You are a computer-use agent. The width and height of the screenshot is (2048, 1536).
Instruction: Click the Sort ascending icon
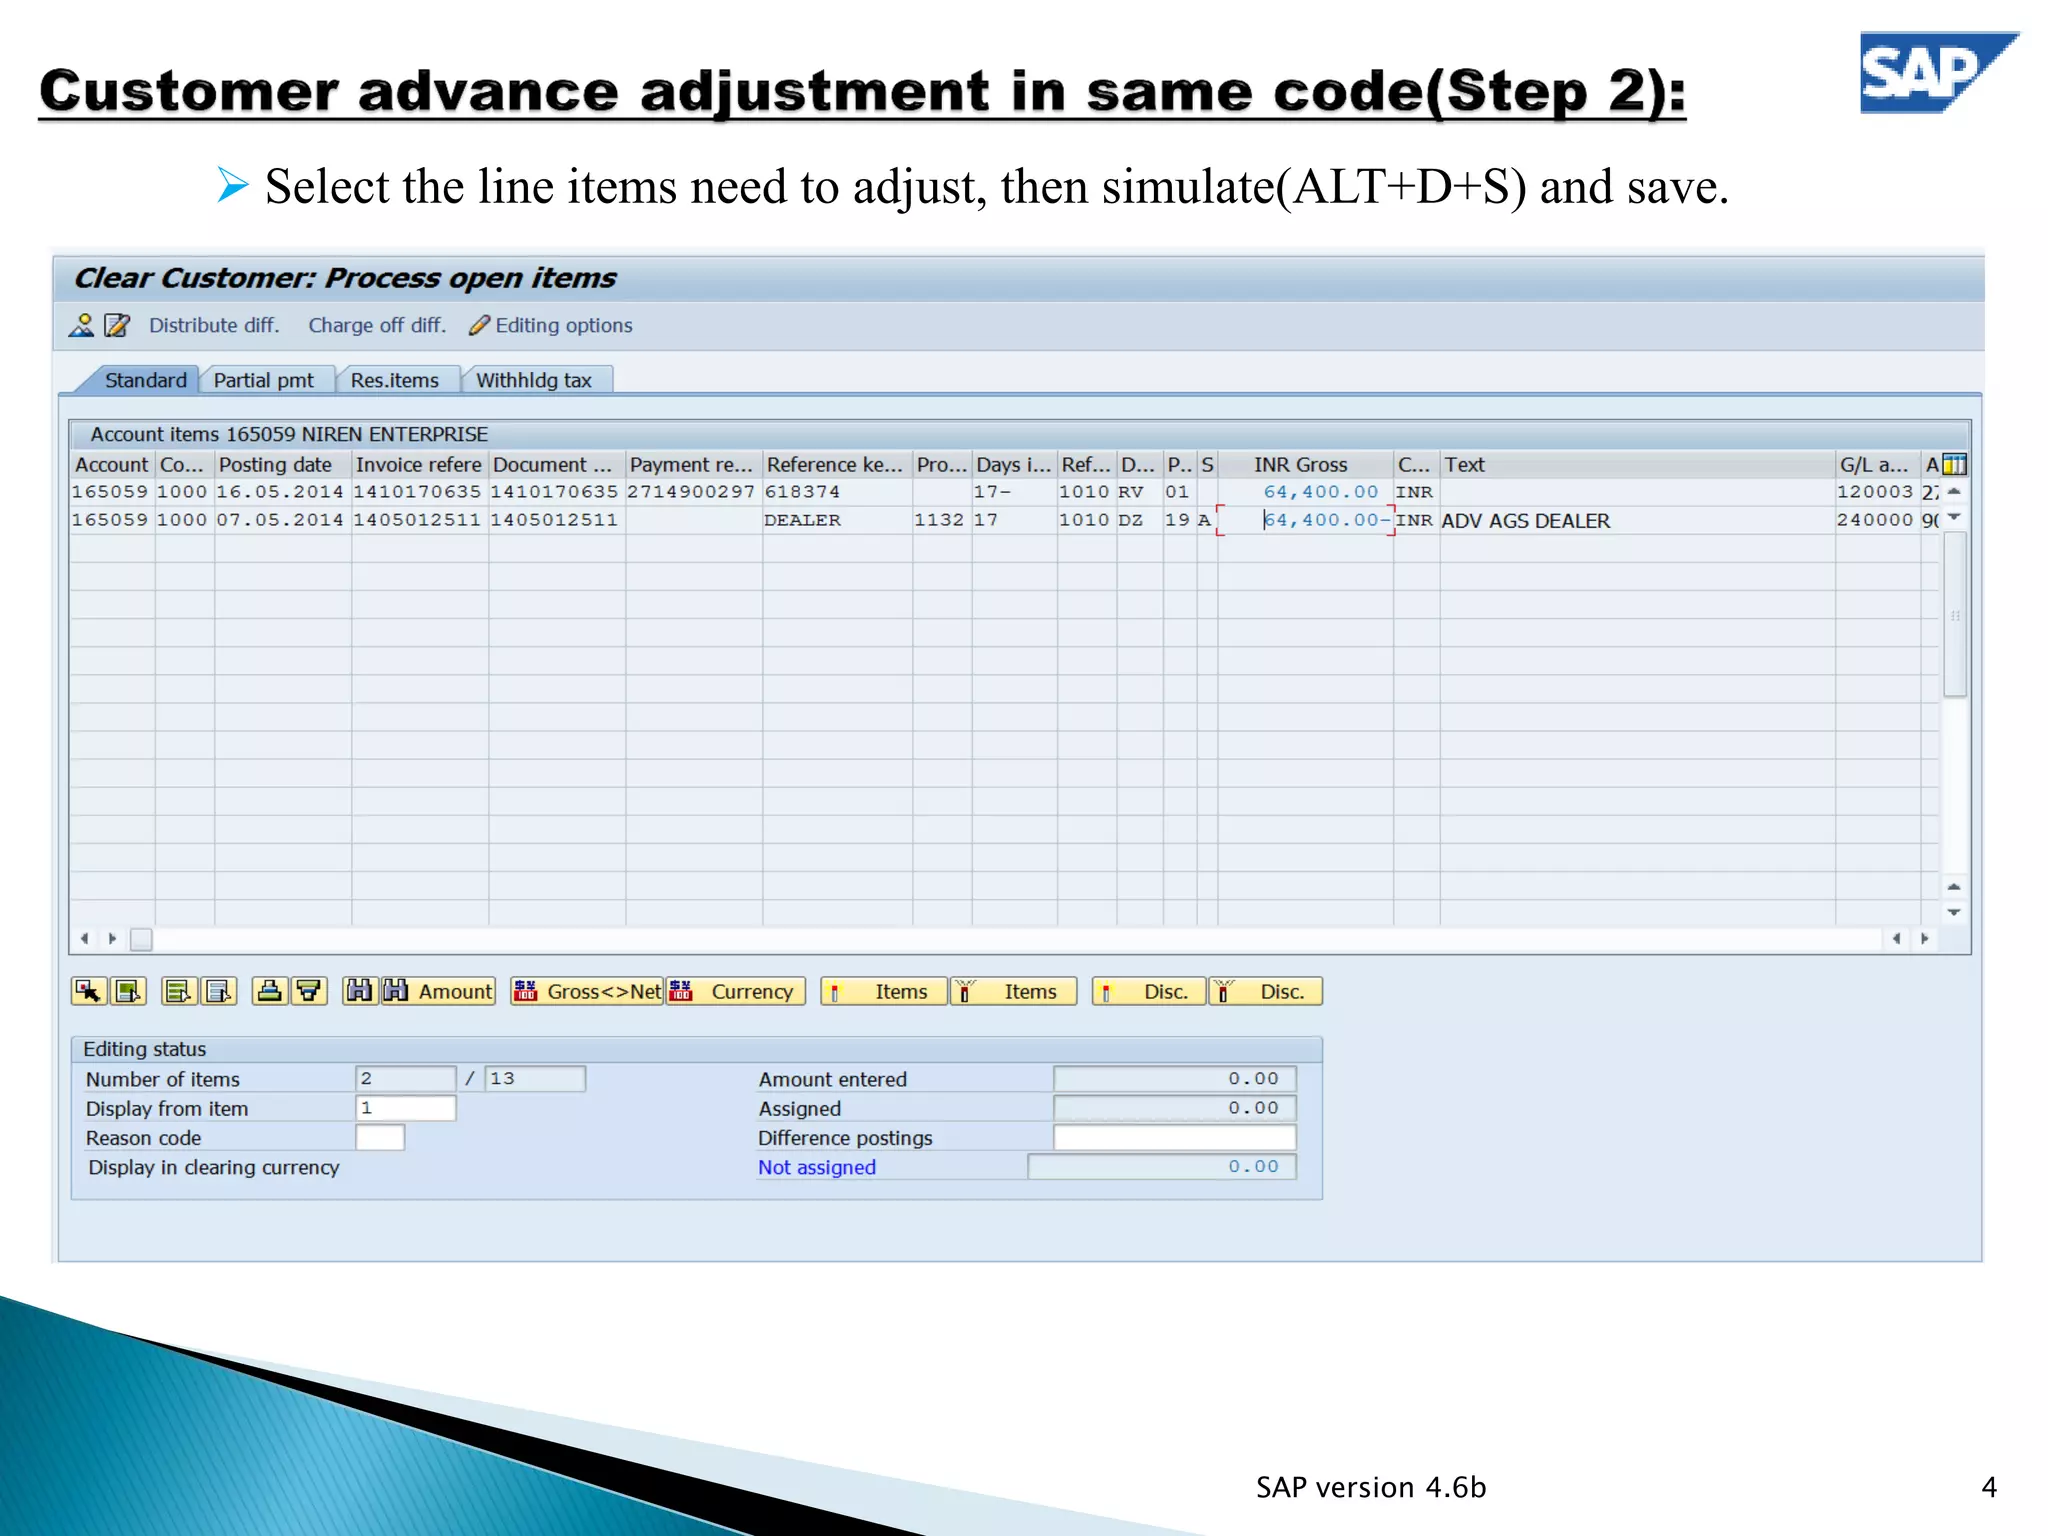[x=269, y=991]
